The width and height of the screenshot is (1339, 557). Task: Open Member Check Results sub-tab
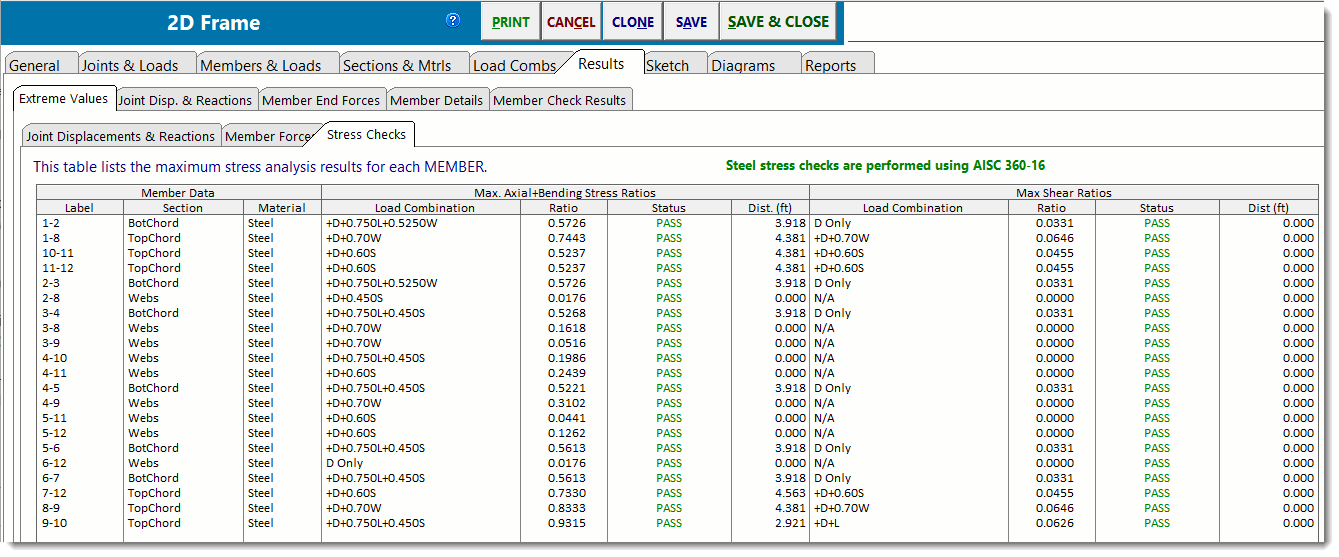coord(560,100)
